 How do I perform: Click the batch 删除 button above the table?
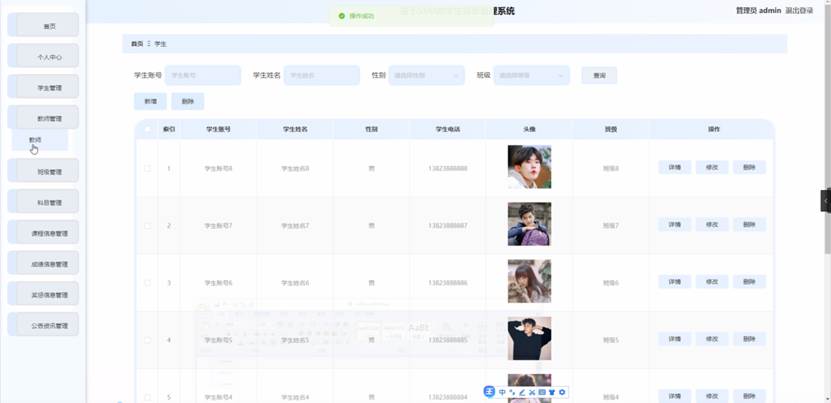tap(188, 101)
